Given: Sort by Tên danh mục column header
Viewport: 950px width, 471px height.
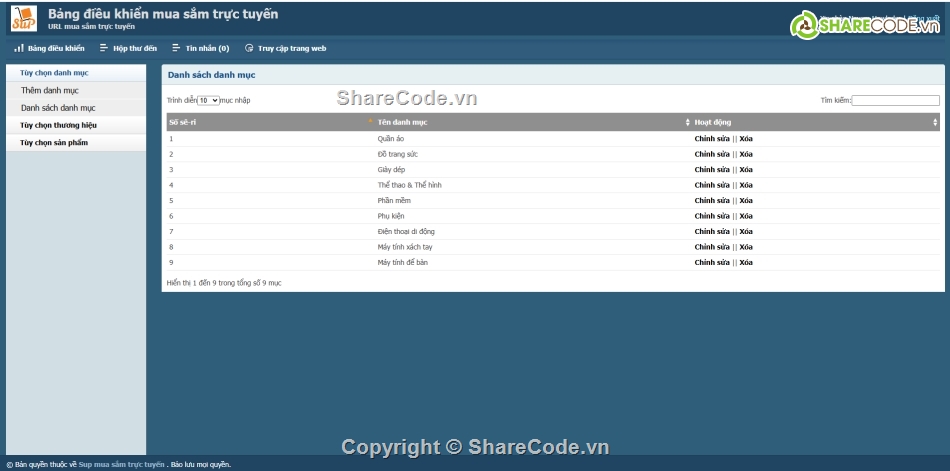Looking at the screenshot, I should pyautogui.click(x=533, y=122).
